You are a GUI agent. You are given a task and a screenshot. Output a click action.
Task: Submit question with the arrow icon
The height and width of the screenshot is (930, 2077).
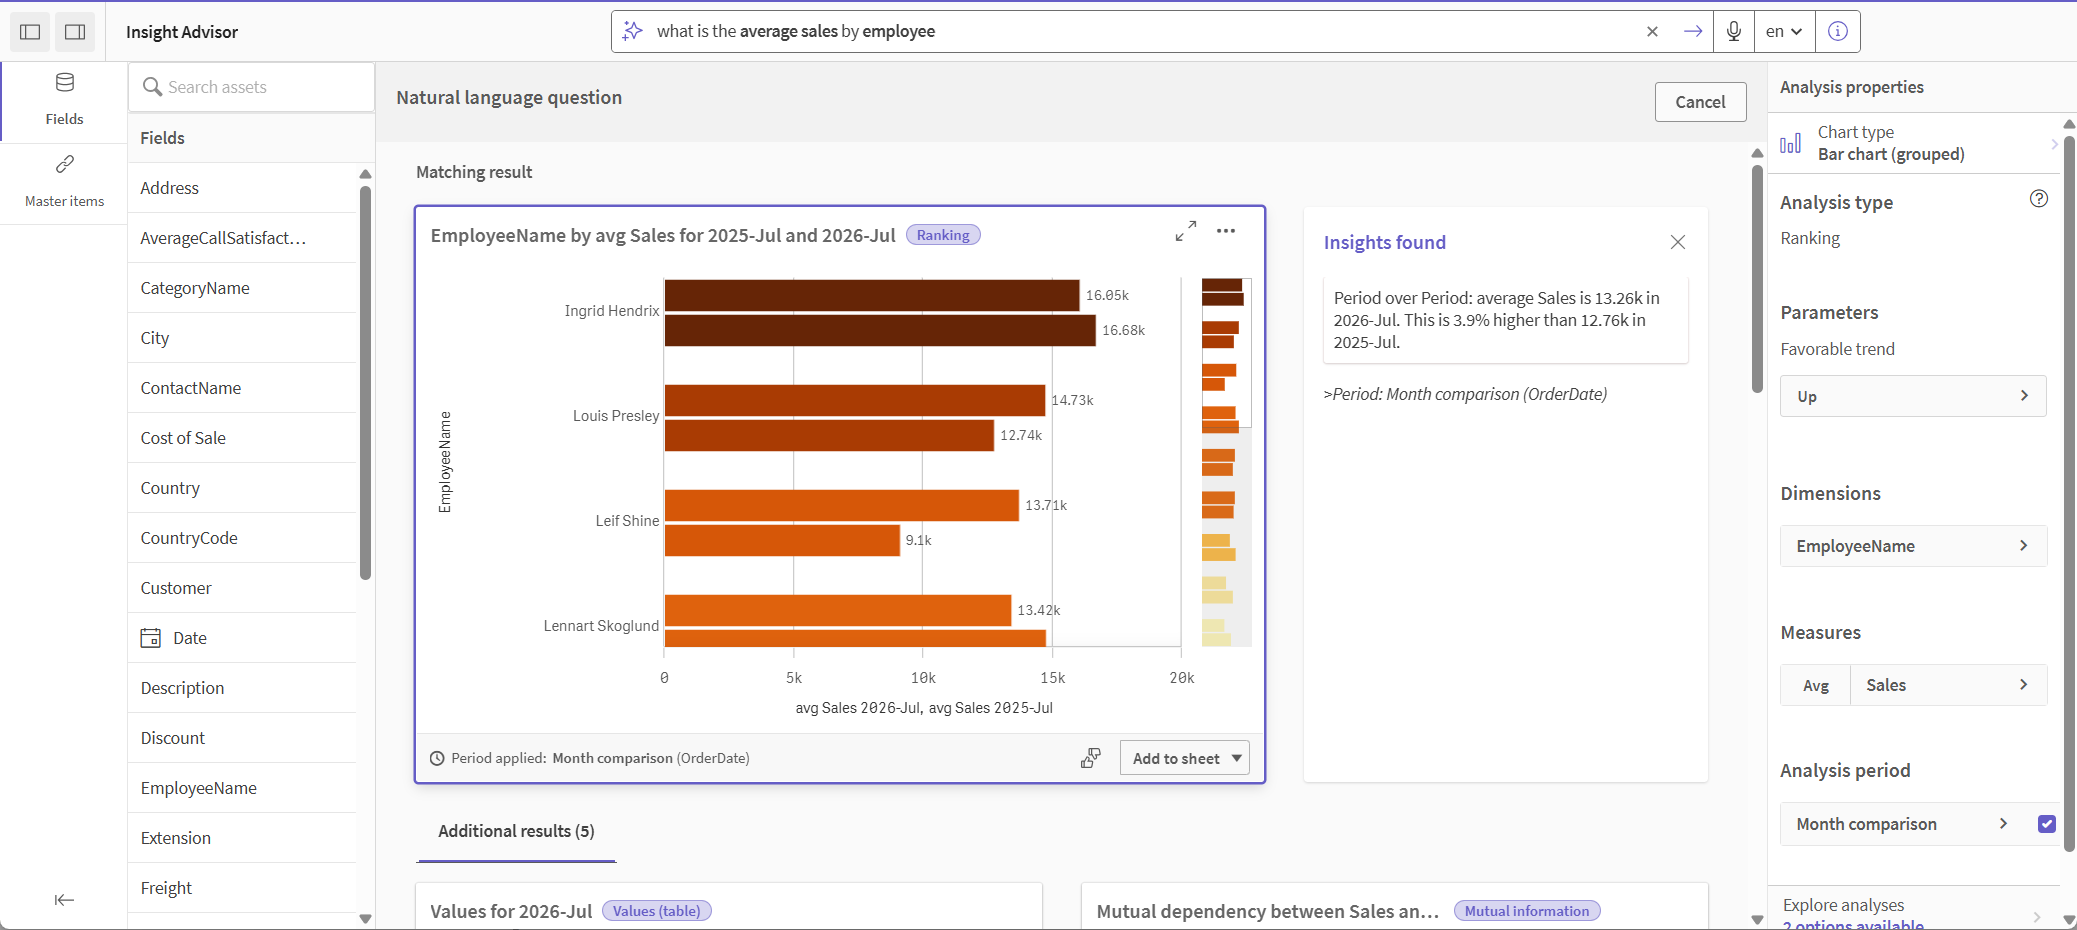click(1693, 32)
